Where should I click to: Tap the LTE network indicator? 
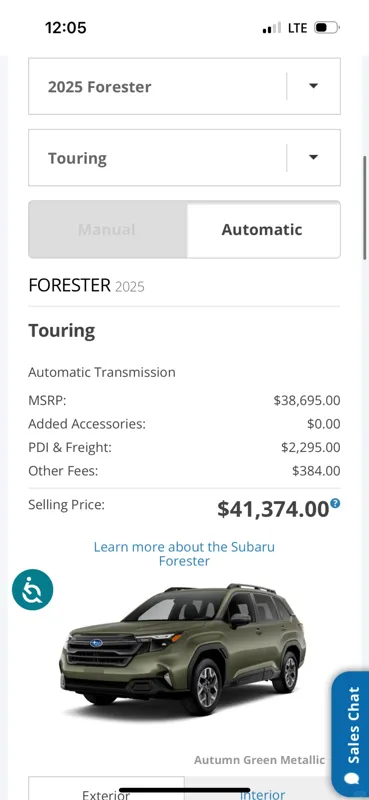pos(298,28)
